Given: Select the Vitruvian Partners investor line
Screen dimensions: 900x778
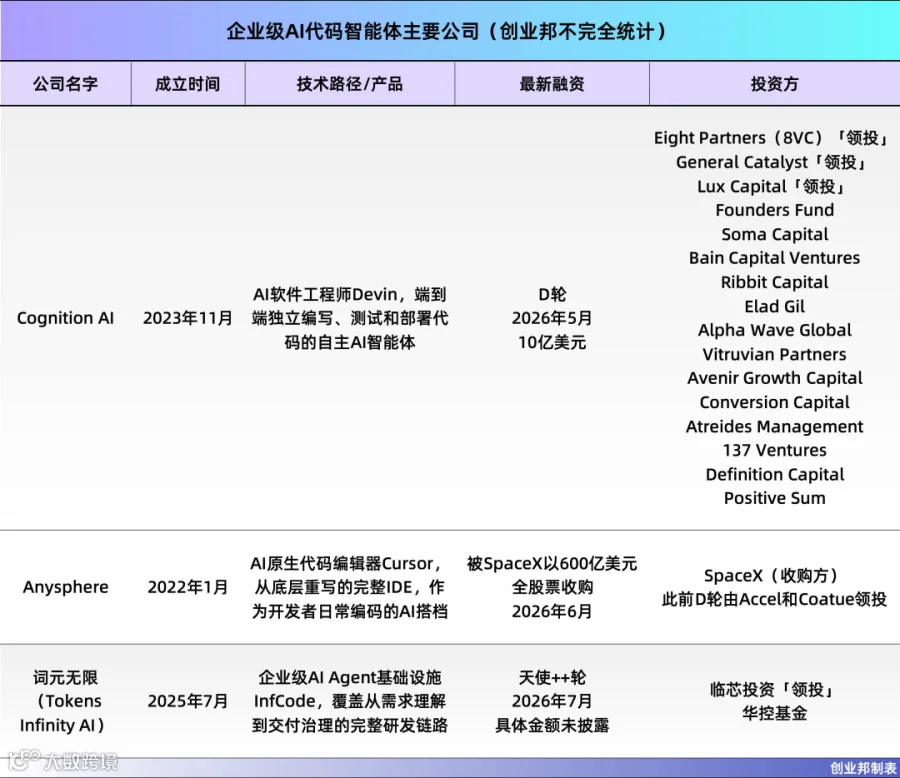Looking at the screenshot, I should click(x=774, y=354).
